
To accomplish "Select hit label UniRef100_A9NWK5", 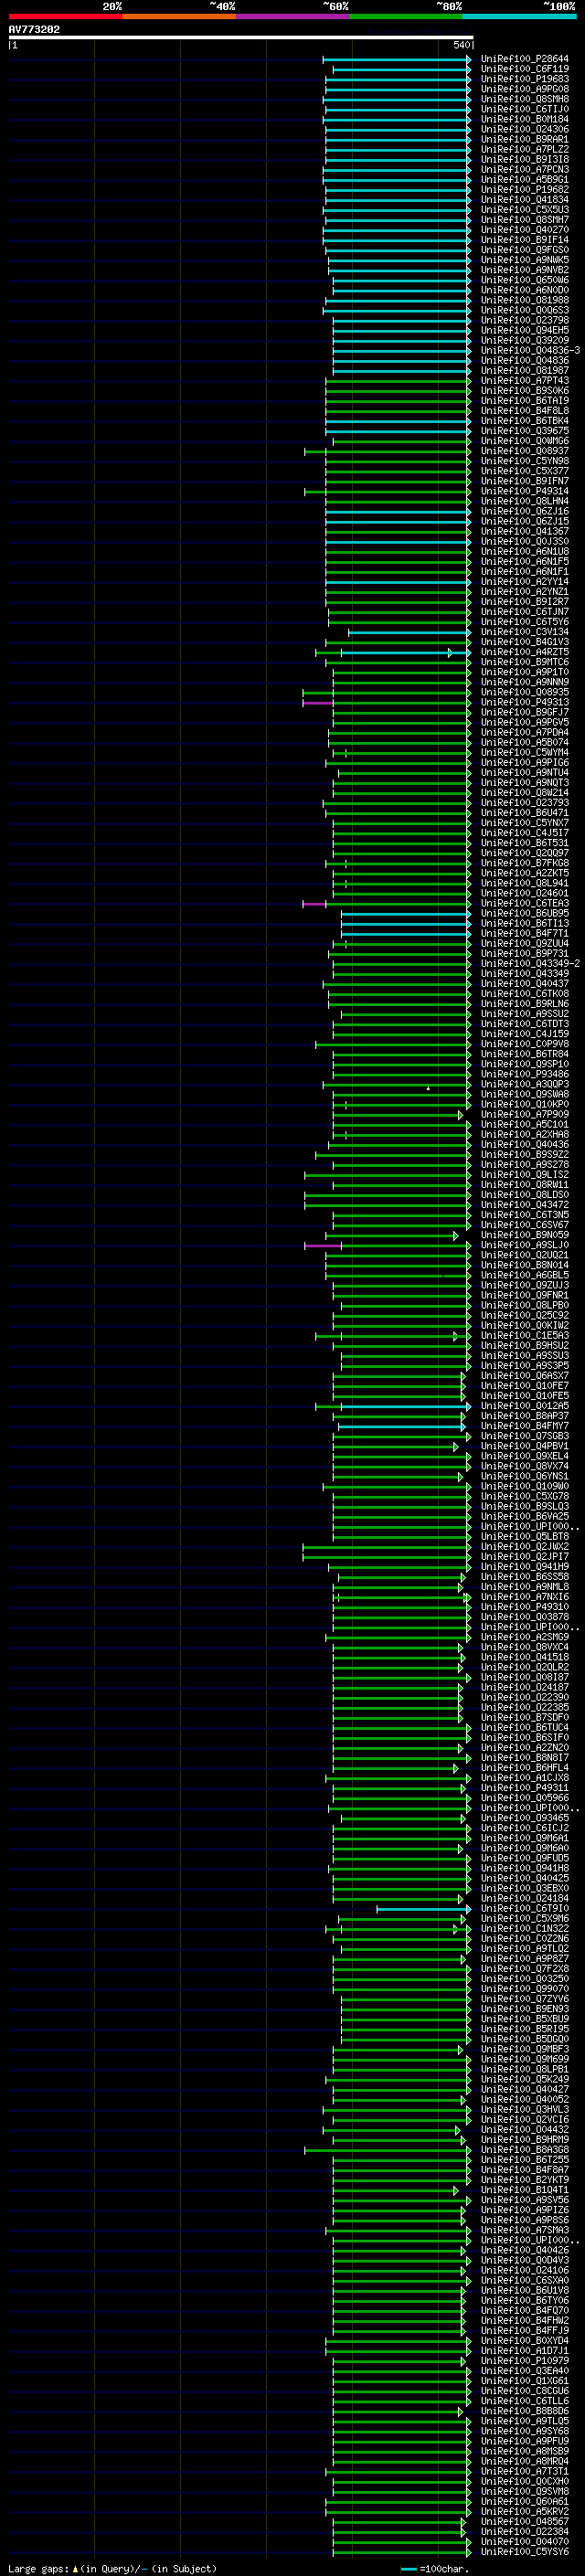I will point(525,260).
